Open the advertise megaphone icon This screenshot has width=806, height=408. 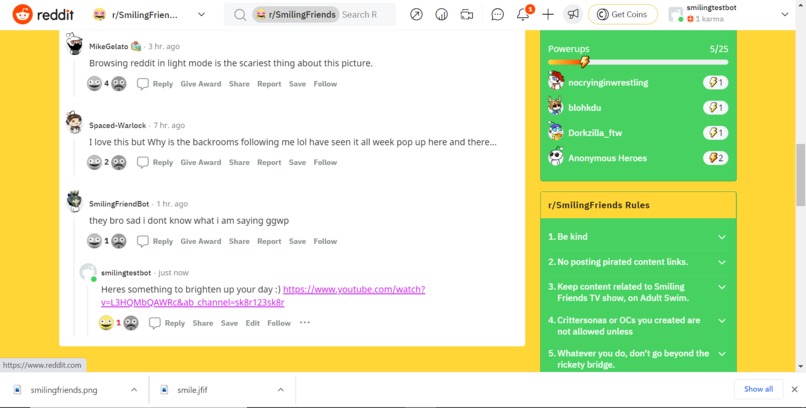click(573, 14)
